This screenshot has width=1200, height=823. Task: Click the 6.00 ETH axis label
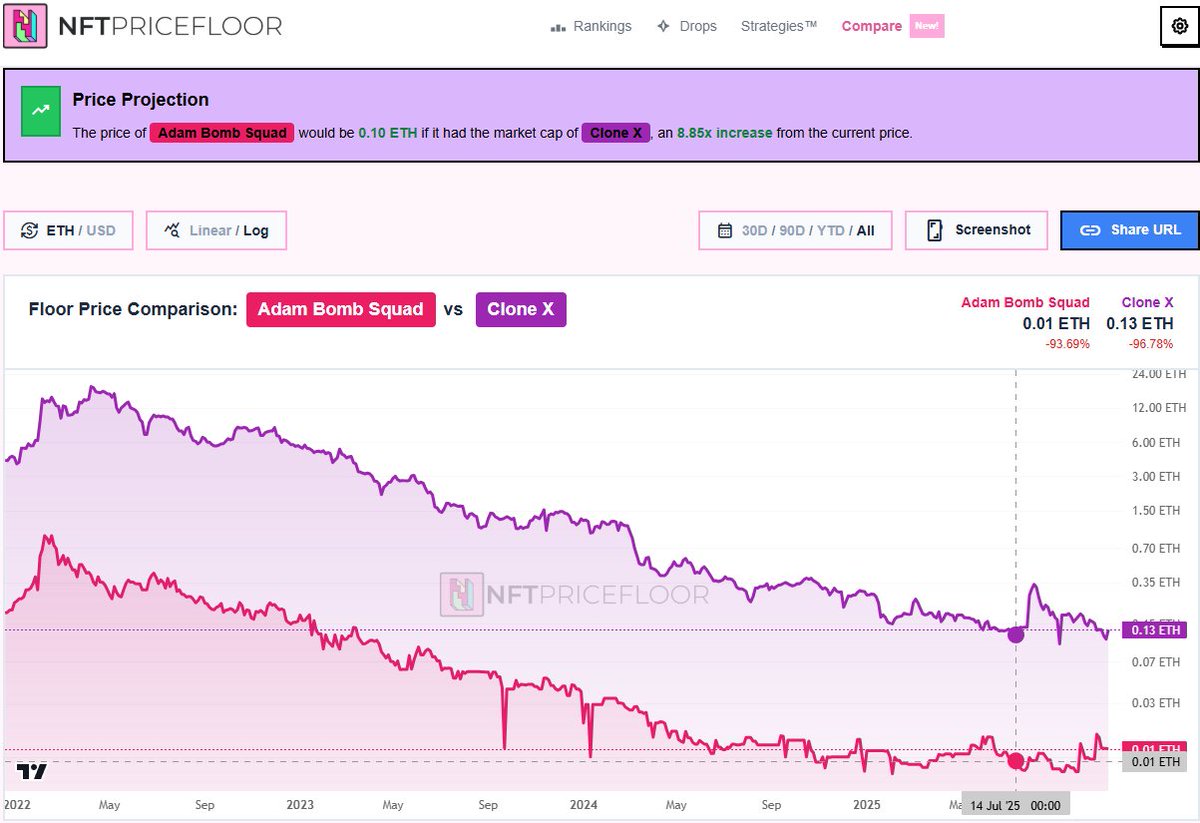tap(1156, 443)
